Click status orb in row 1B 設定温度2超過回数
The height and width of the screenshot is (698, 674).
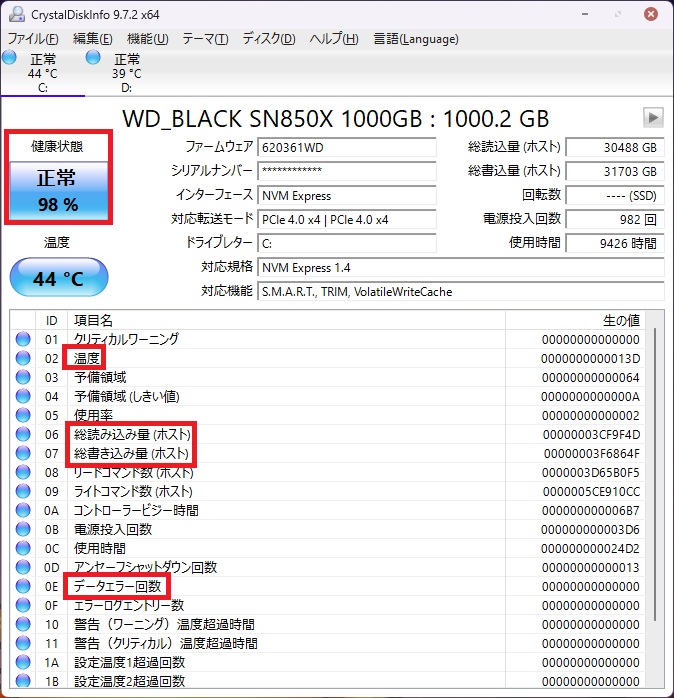pyautogui.click(x=23, y=681)
